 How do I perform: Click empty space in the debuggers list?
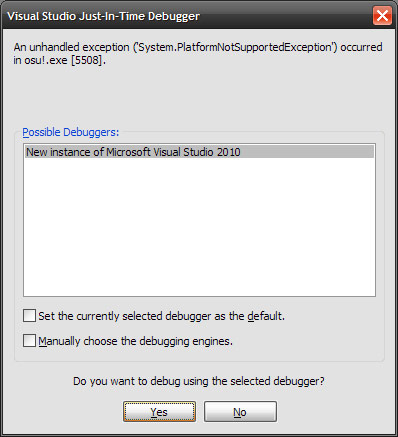point(199,227)
